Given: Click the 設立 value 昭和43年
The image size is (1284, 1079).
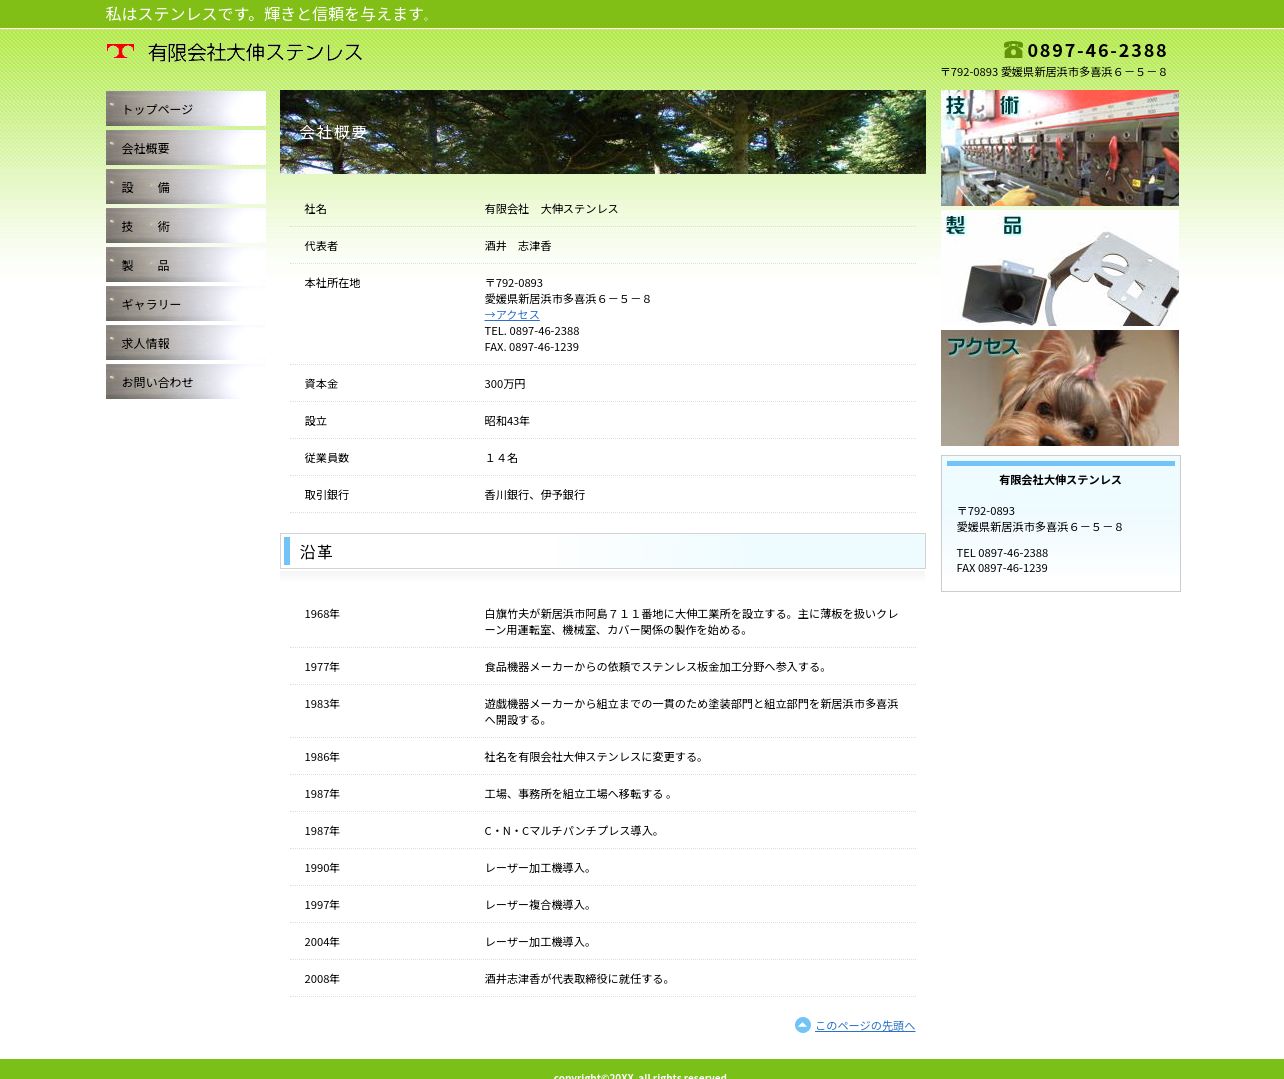Looking at the screenshot, I should coord(507,421).
